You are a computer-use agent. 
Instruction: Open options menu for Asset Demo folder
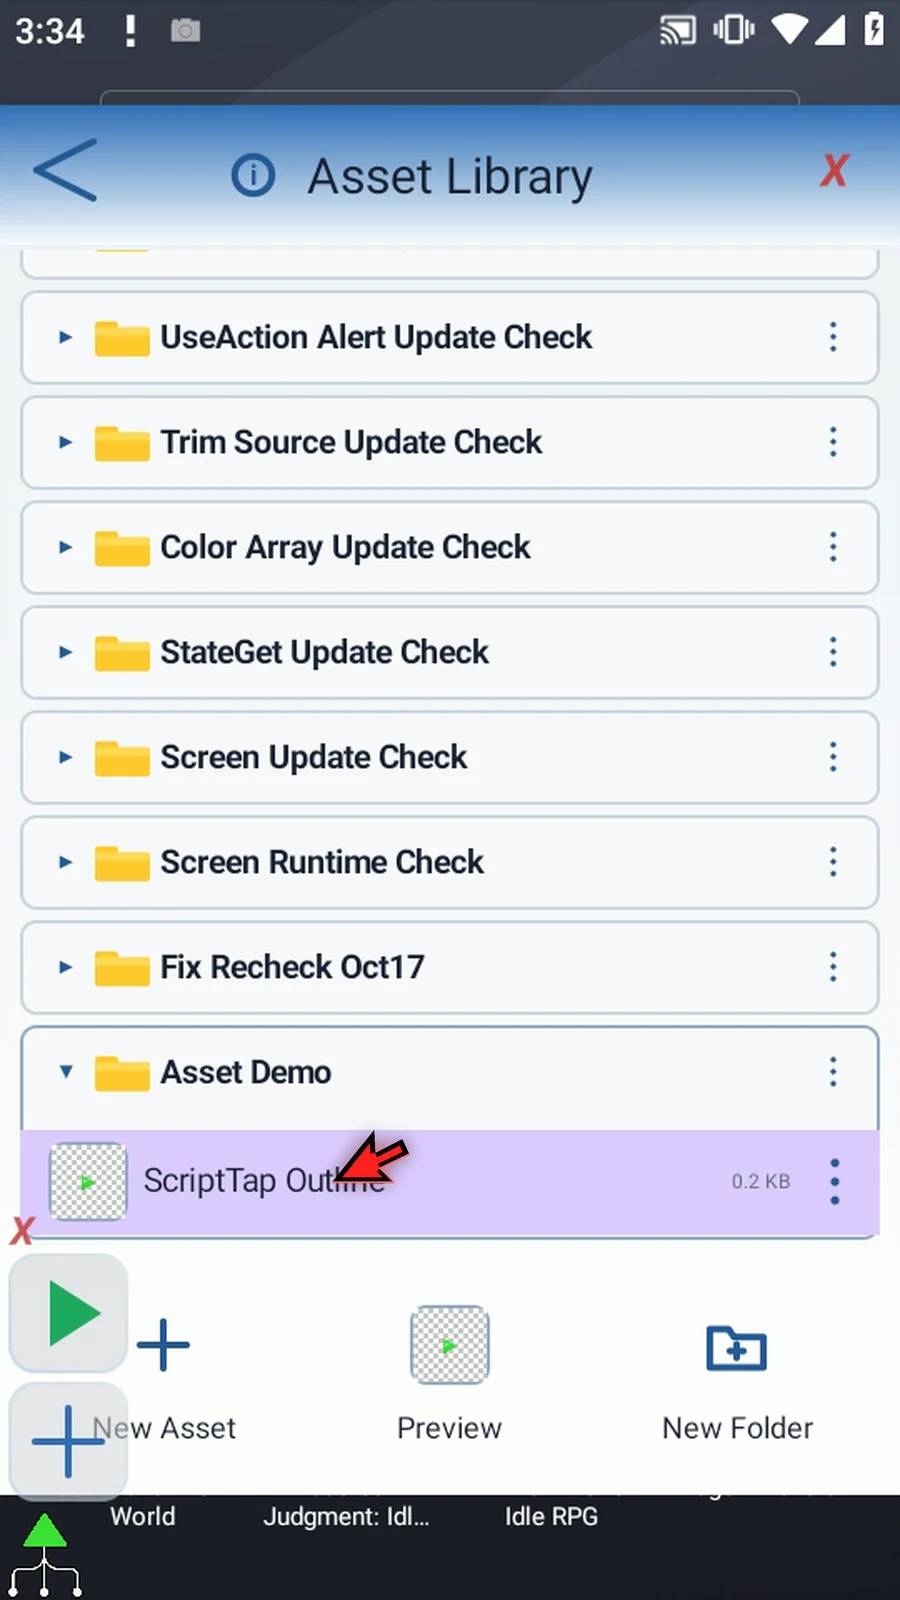tap(833, 1072)
